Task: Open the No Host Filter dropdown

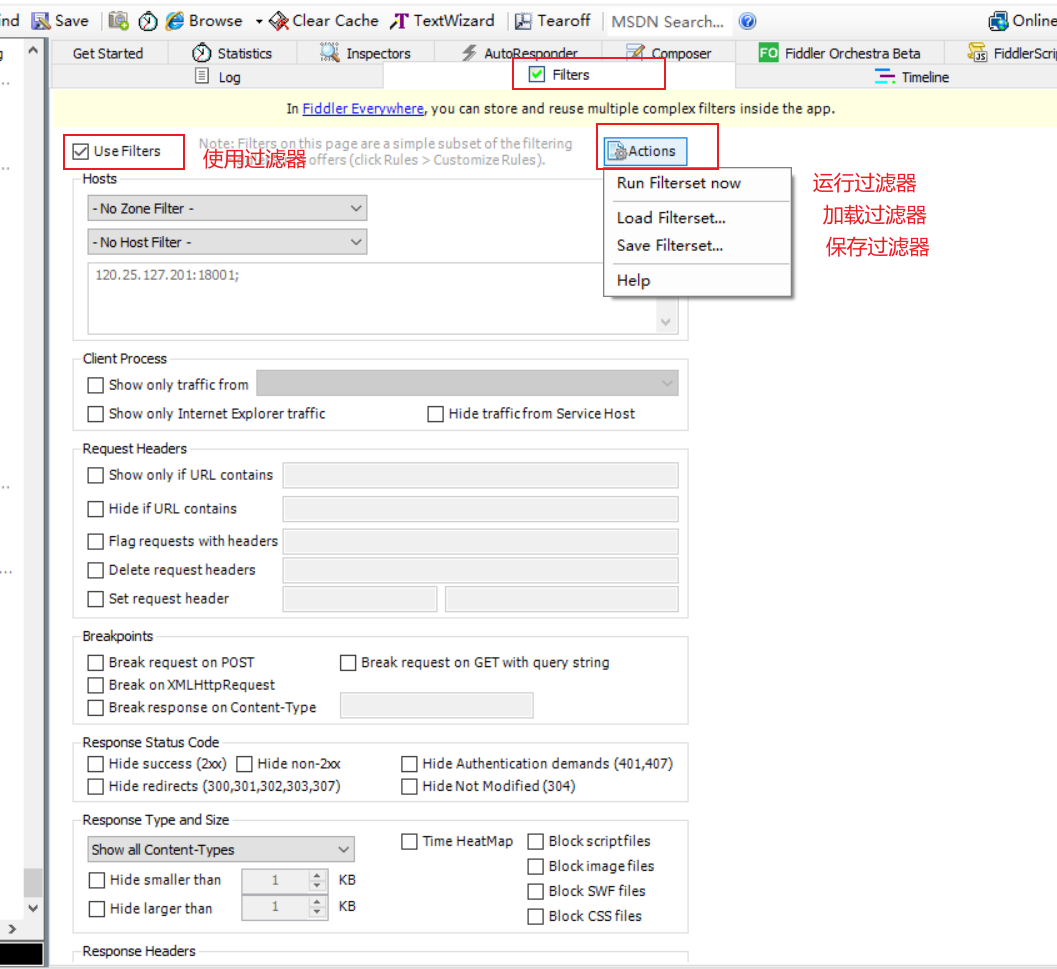Action: pos(227,242)
